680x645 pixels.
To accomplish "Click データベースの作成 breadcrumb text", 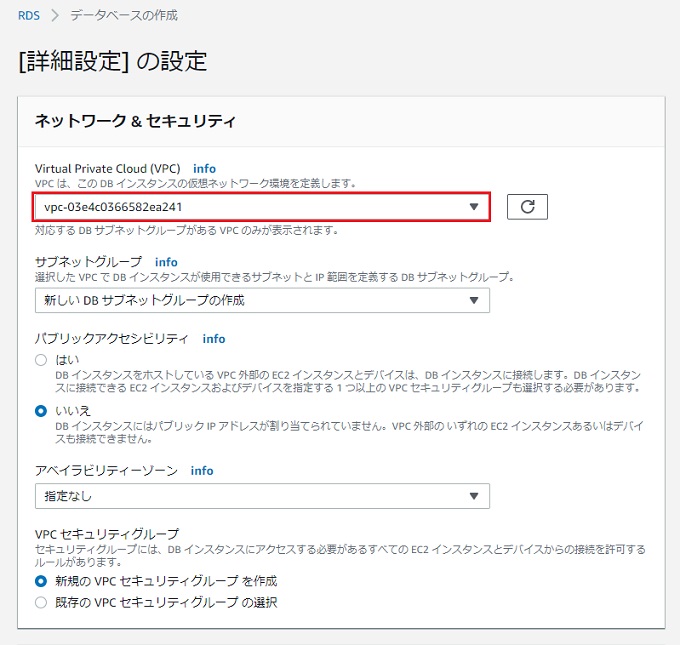I will click(x=124, y=16).
